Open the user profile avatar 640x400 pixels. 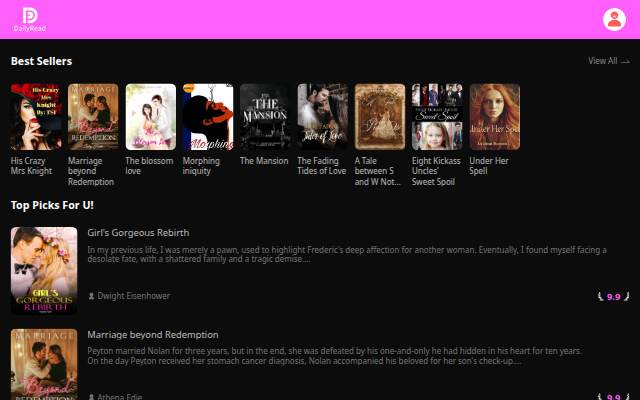(614, 19)
